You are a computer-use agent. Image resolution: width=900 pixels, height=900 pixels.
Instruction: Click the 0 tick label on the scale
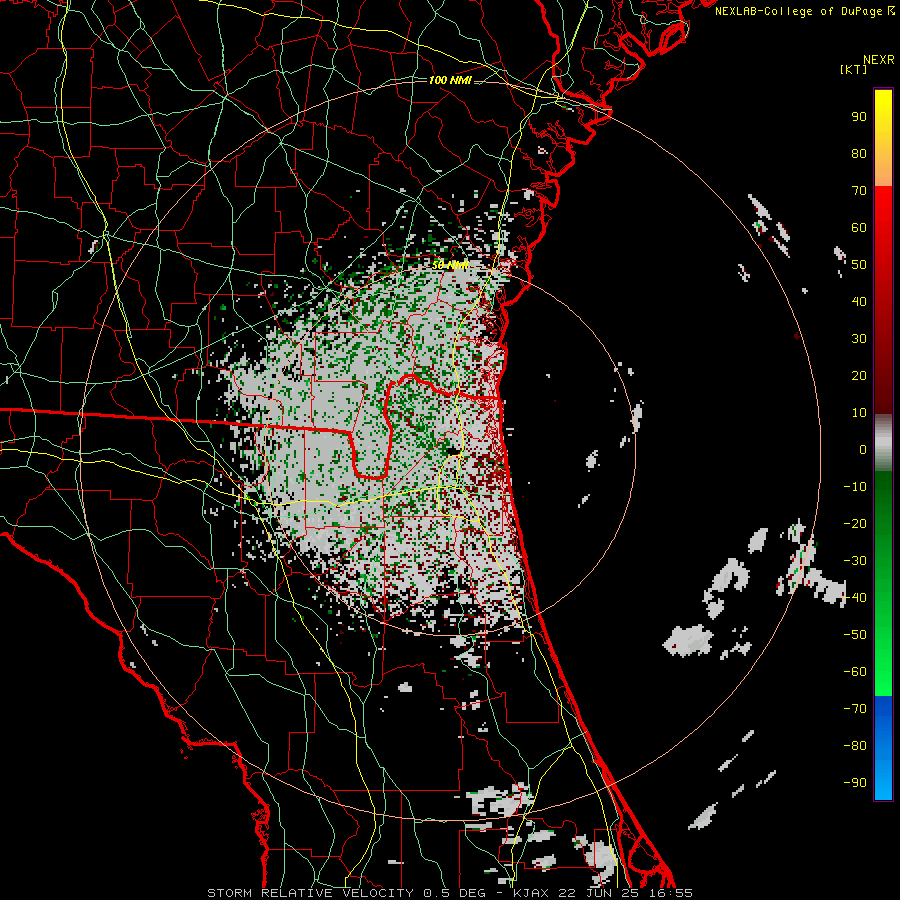pos(863,449)
